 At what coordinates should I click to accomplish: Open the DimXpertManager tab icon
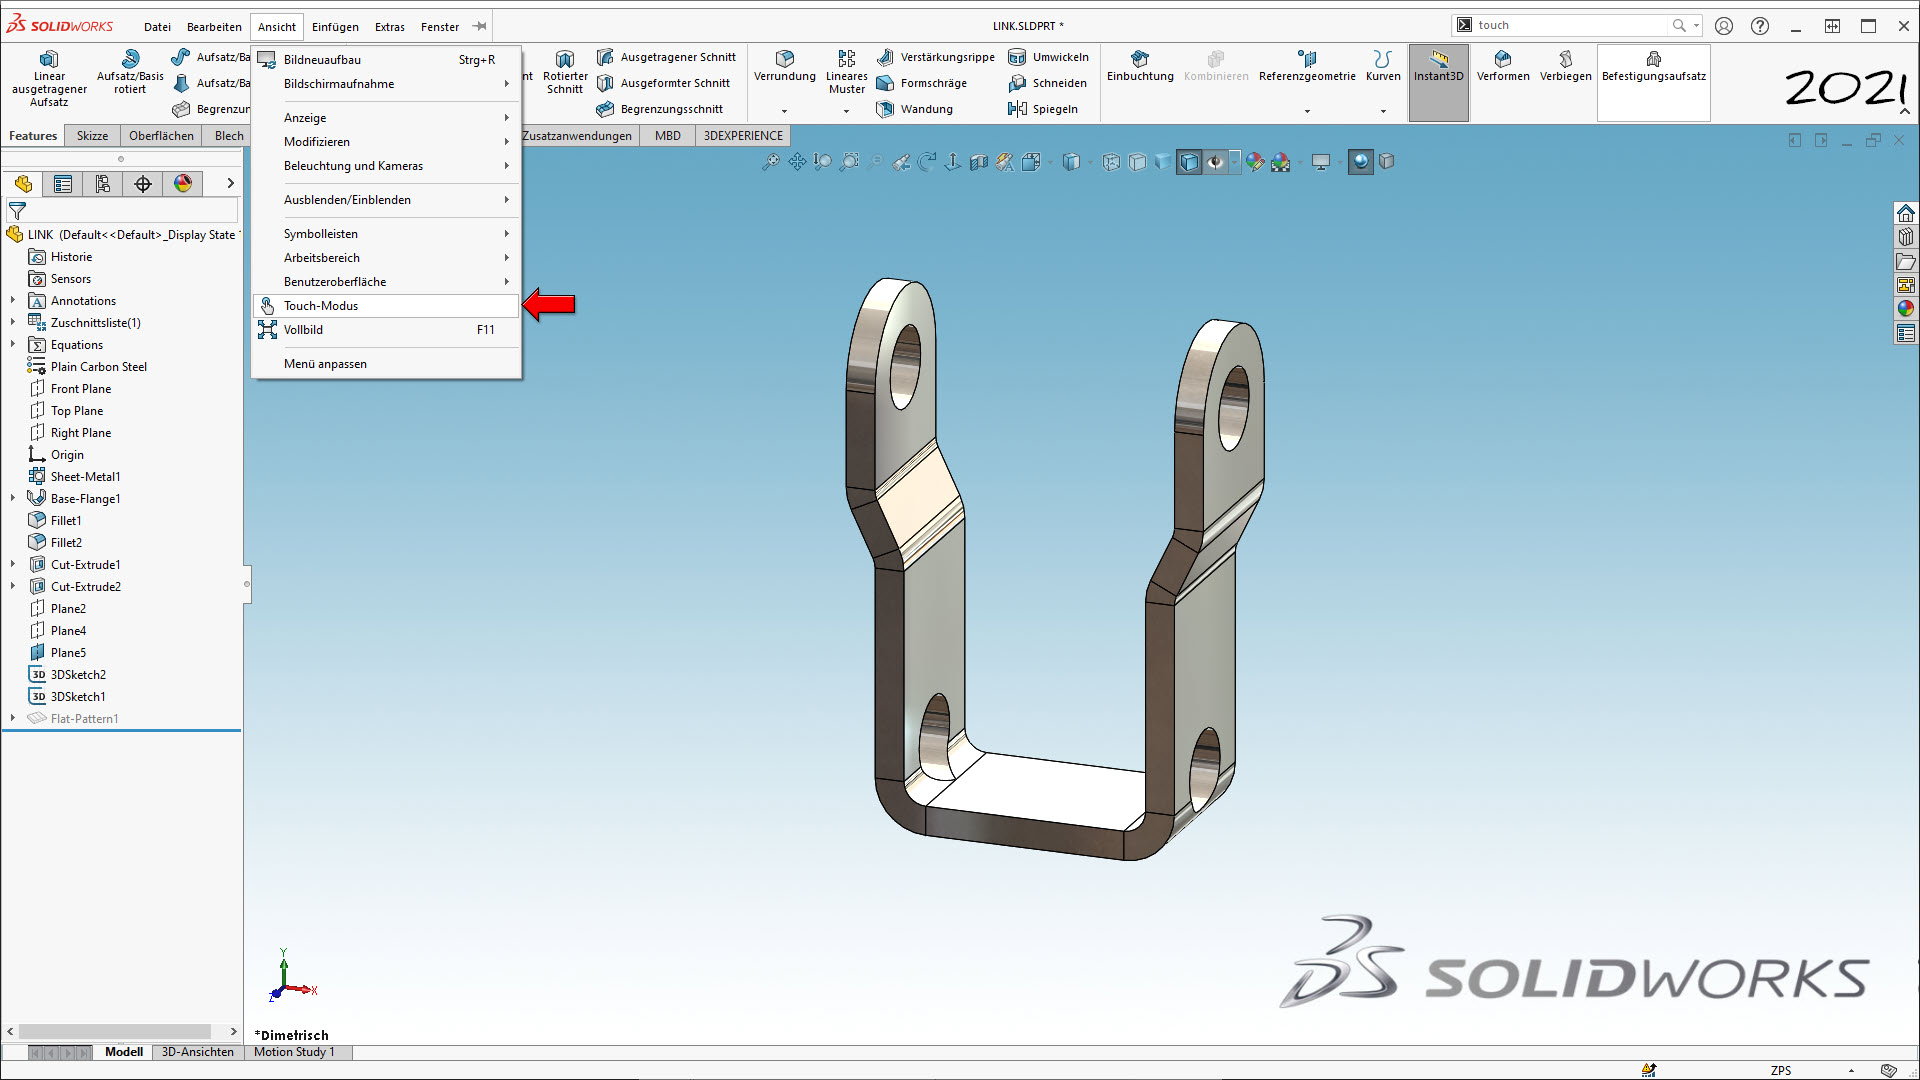click(x=143, y=184)
